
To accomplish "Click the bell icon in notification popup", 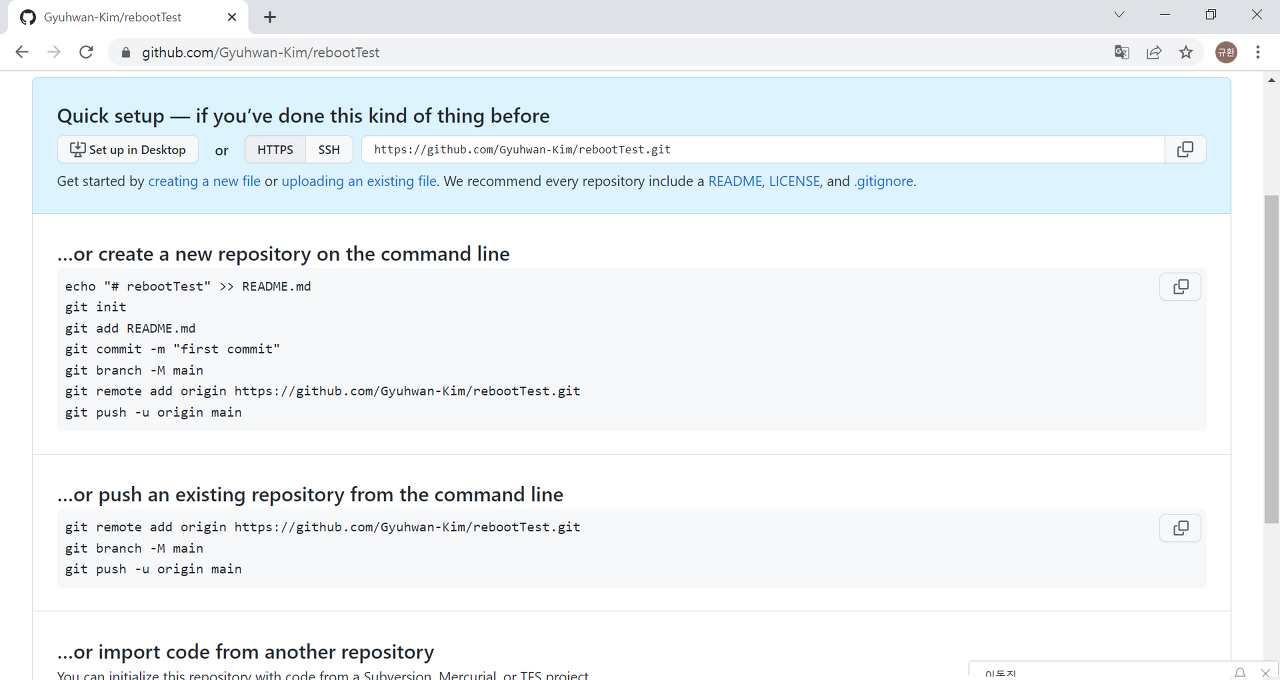I will (1240, 672).
